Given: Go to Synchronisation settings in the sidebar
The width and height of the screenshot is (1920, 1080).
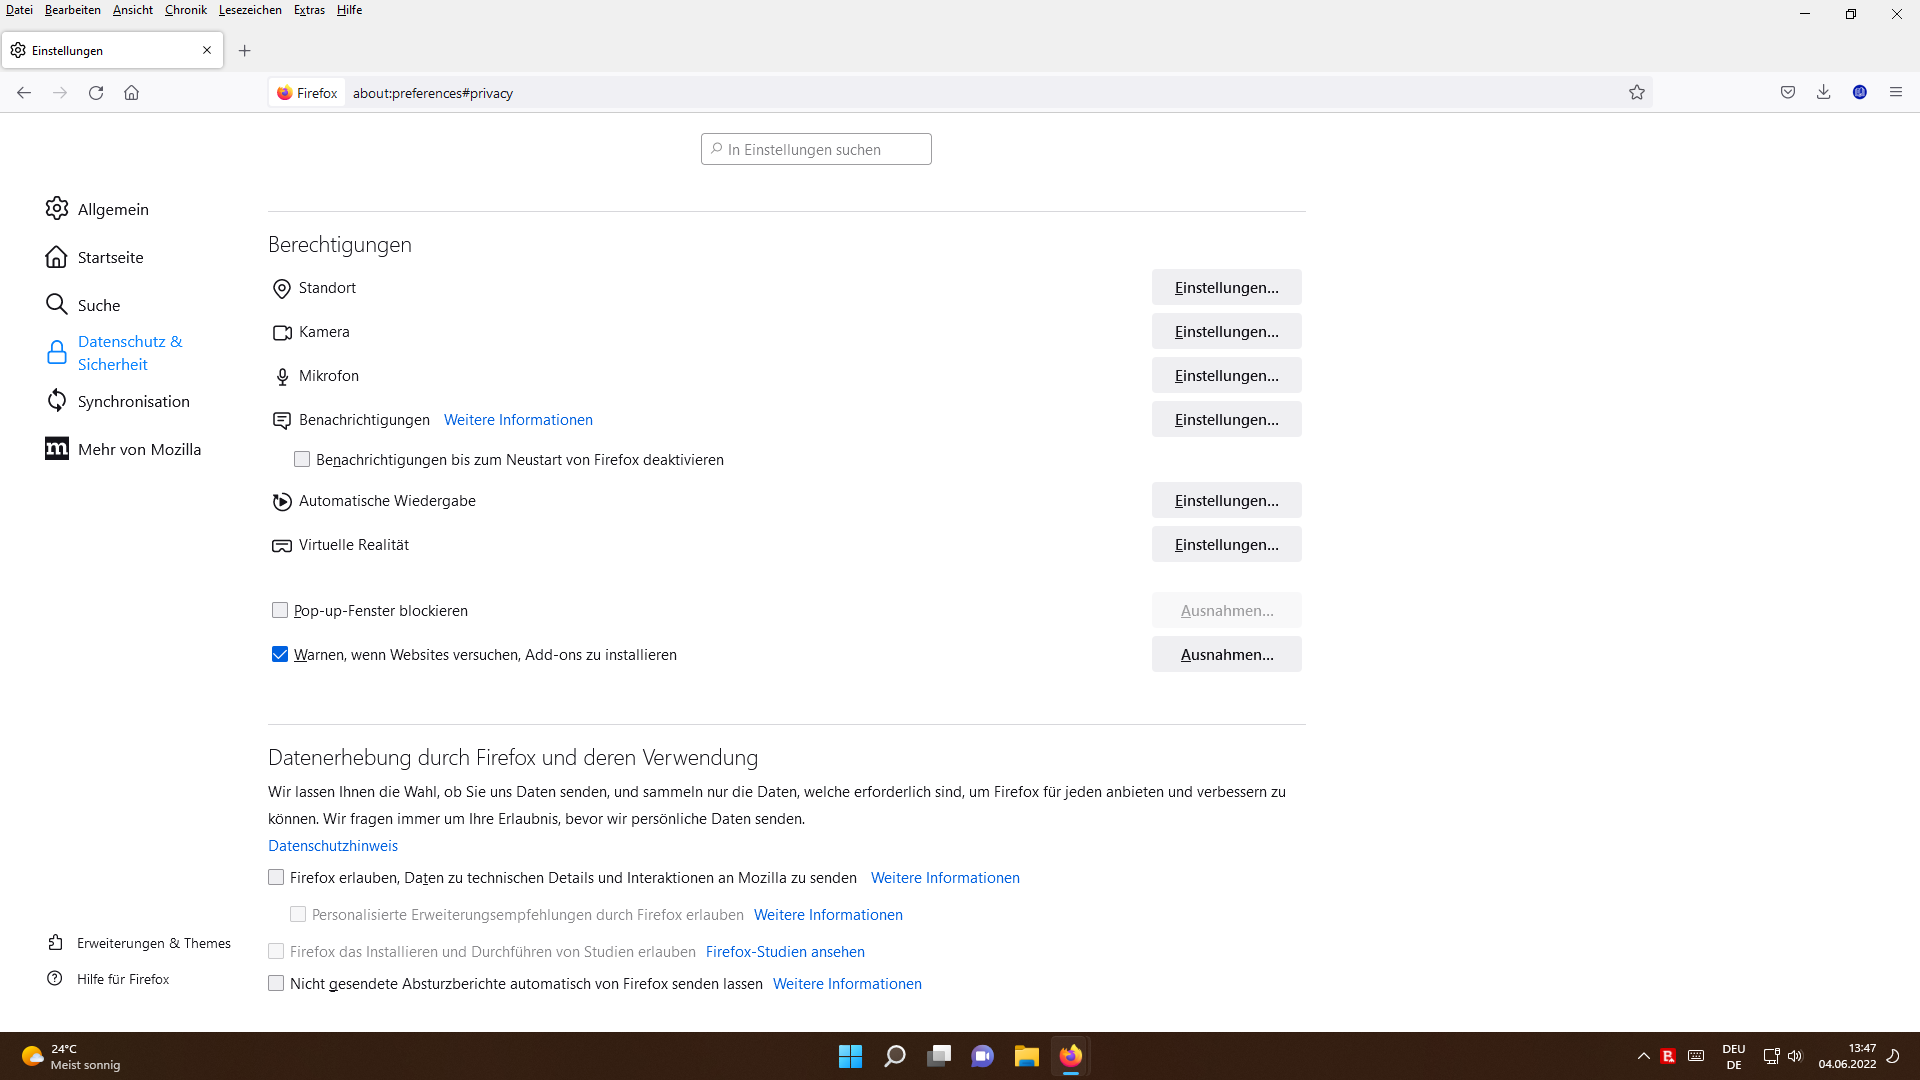Looking at the screenshot, I should point(133,401).
